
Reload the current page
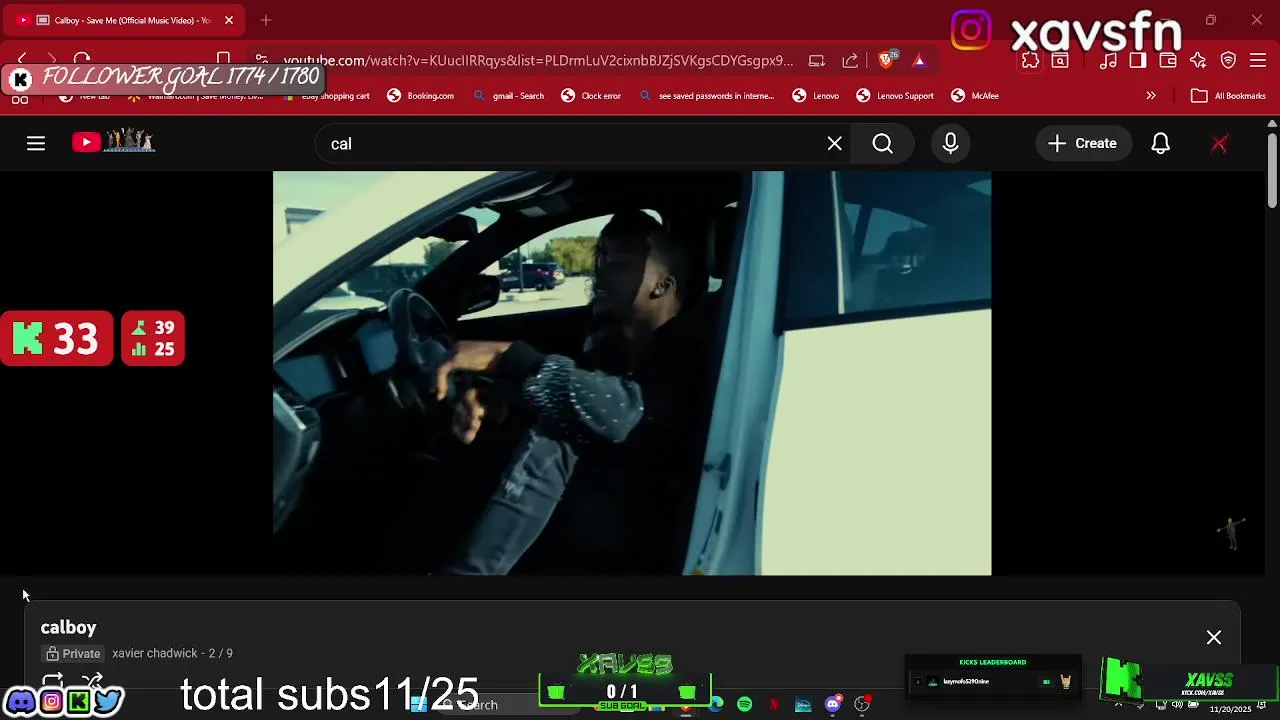(x=82, y=60)
